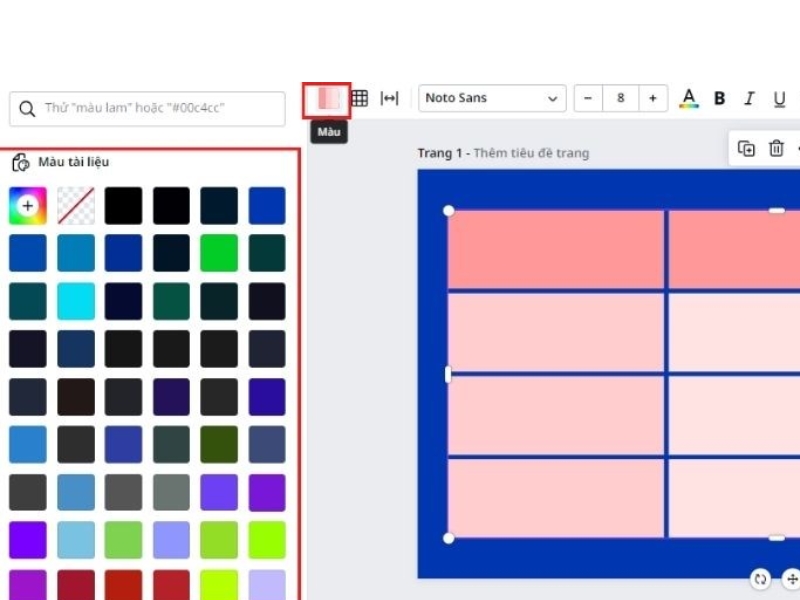Click the table color (Màu) button
The width and height of the screenshot is (800, 600).
pyautogui.click(x=327, y=99)
